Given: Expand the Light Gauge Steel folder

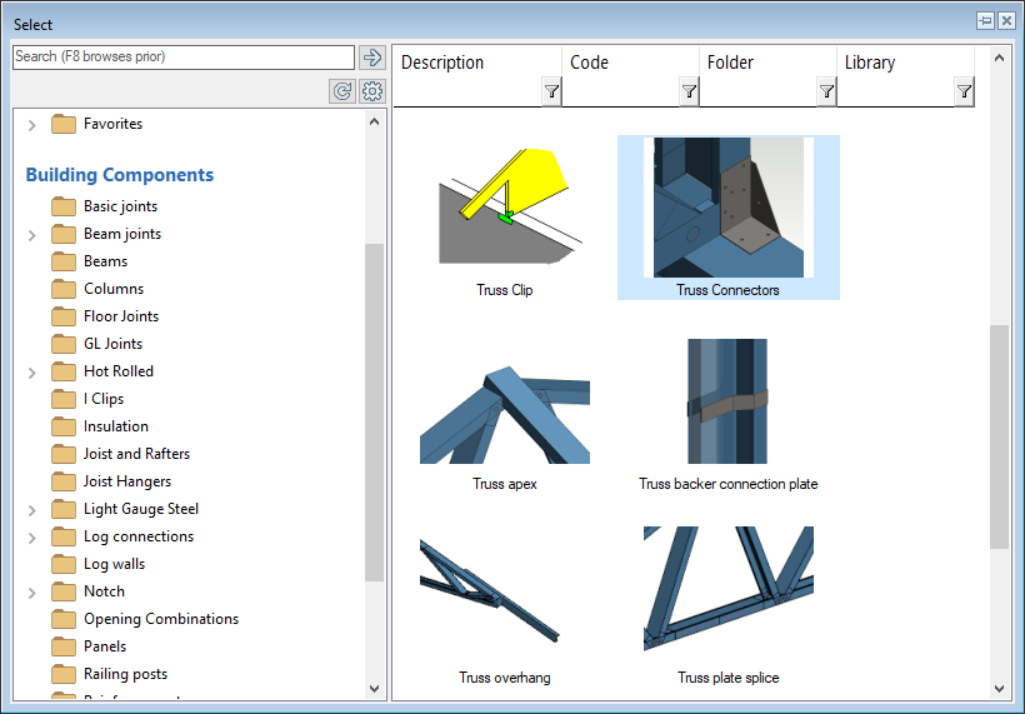Looking at the screenshot, I should (32, 510).
